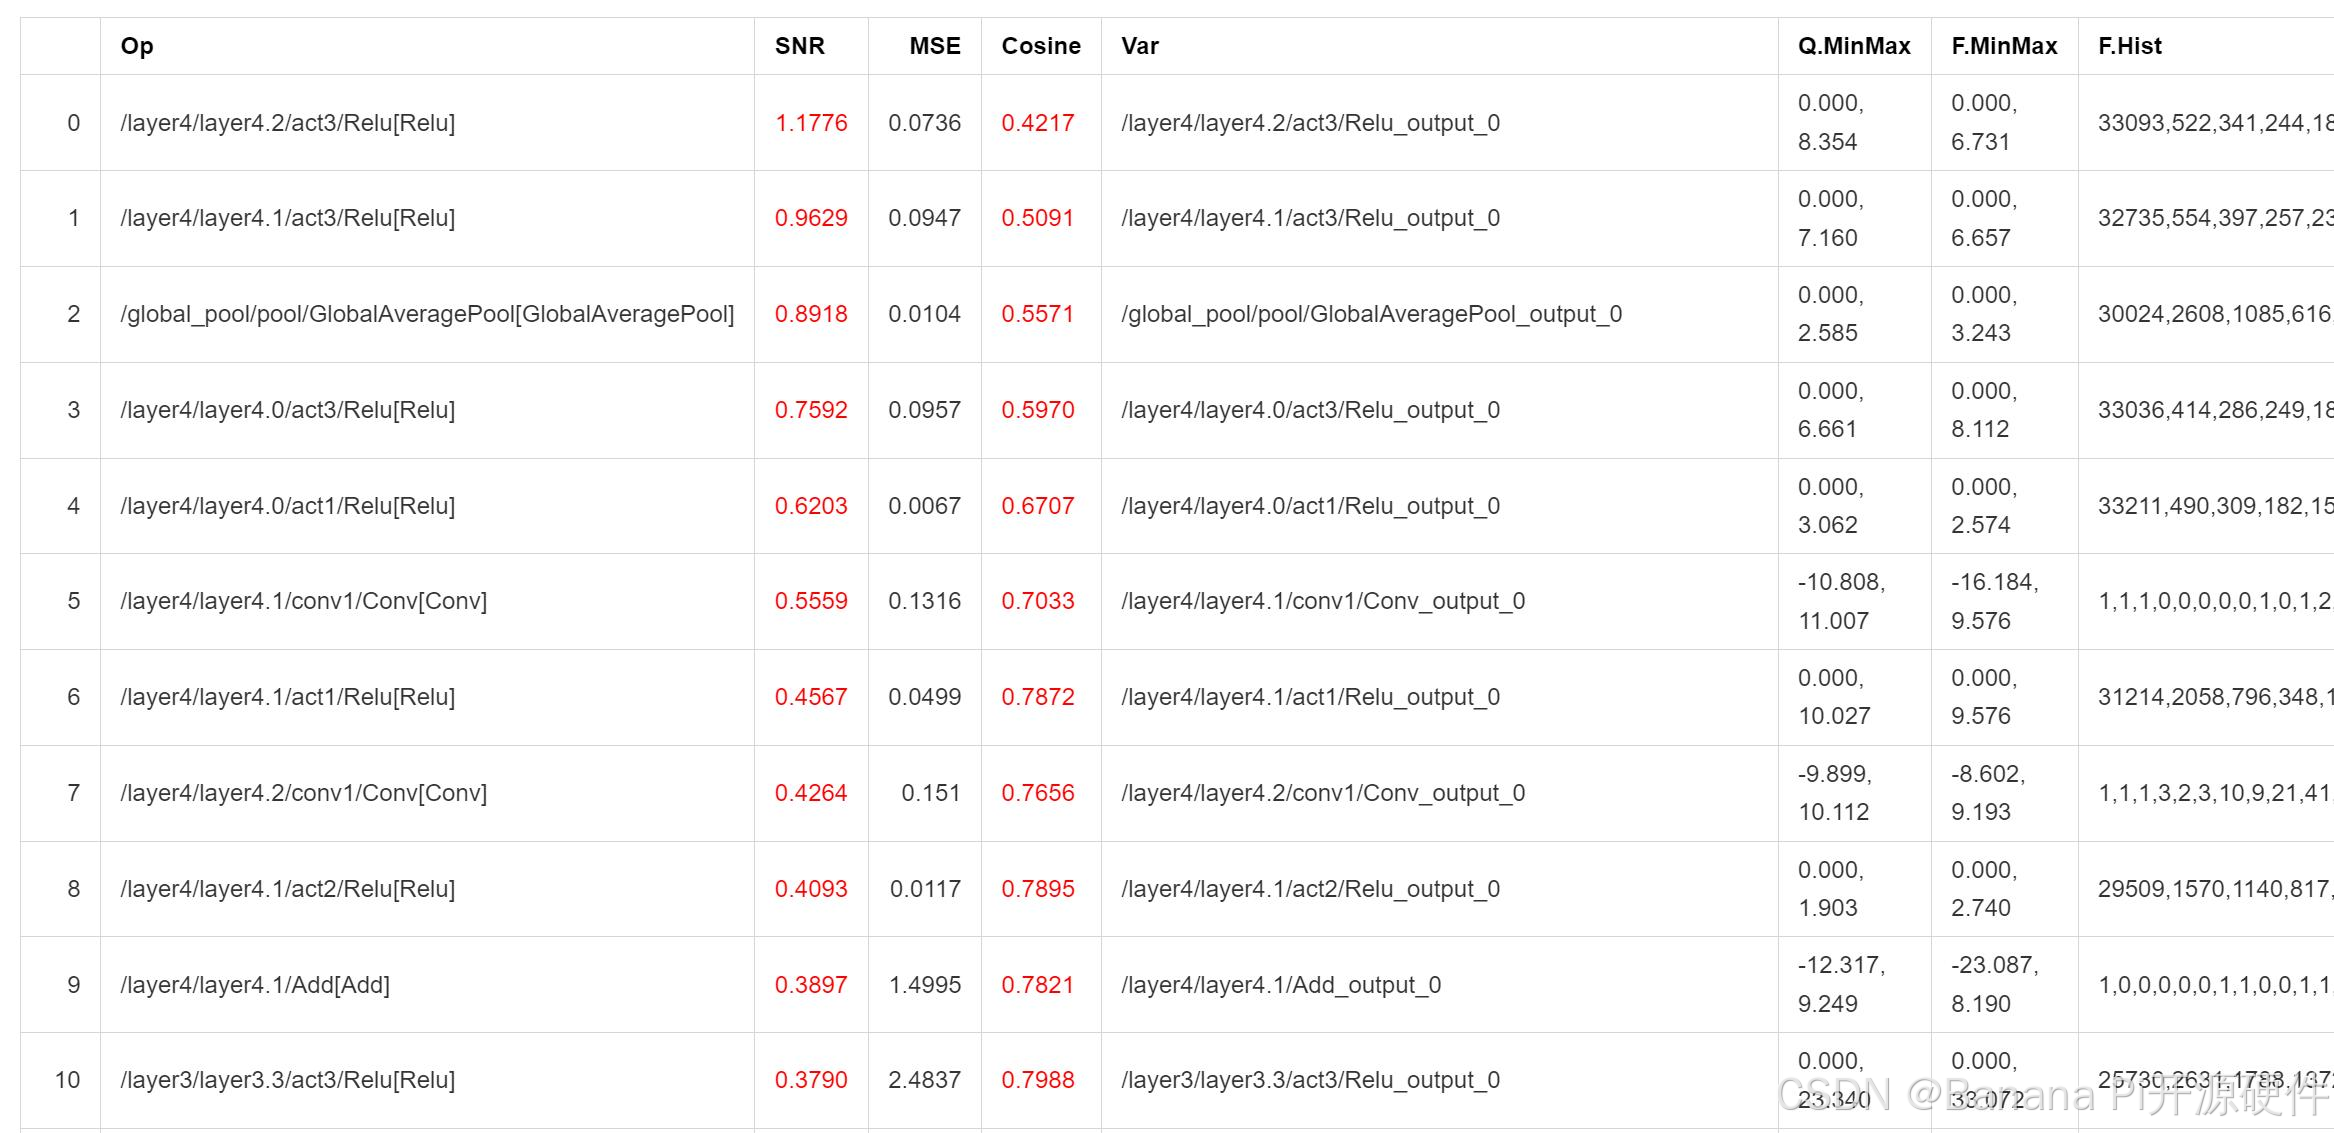The width and height of the screenshot is (2334, 1133).
Task: Click the GlobalAveragePool op cell
Action: click(426, 314)
